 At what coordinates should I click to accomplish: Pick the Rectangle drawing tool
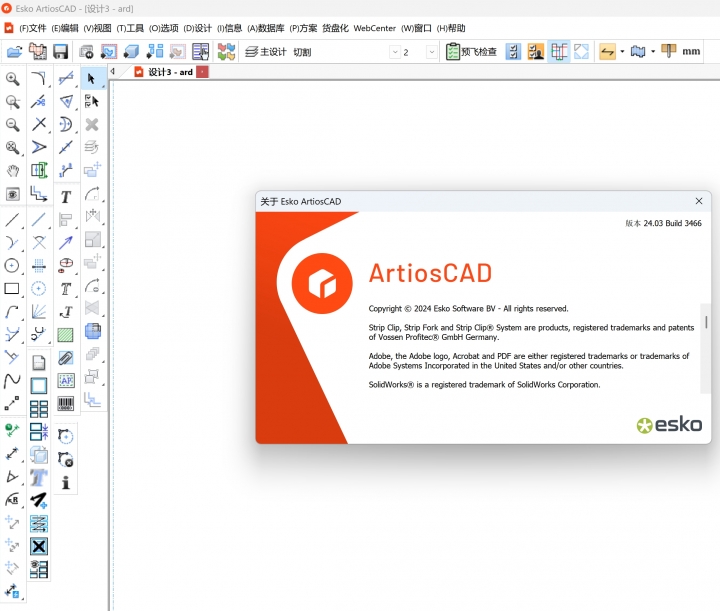[x=12, y=289]
